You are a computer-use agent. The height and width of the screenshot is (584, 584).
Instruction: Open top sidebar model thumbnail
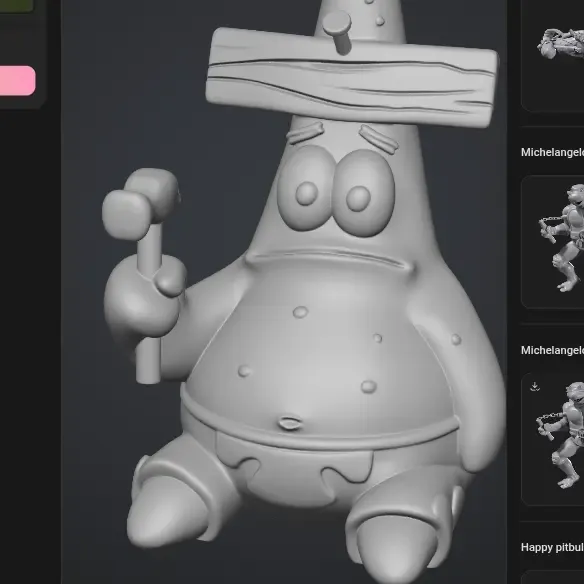553,55
